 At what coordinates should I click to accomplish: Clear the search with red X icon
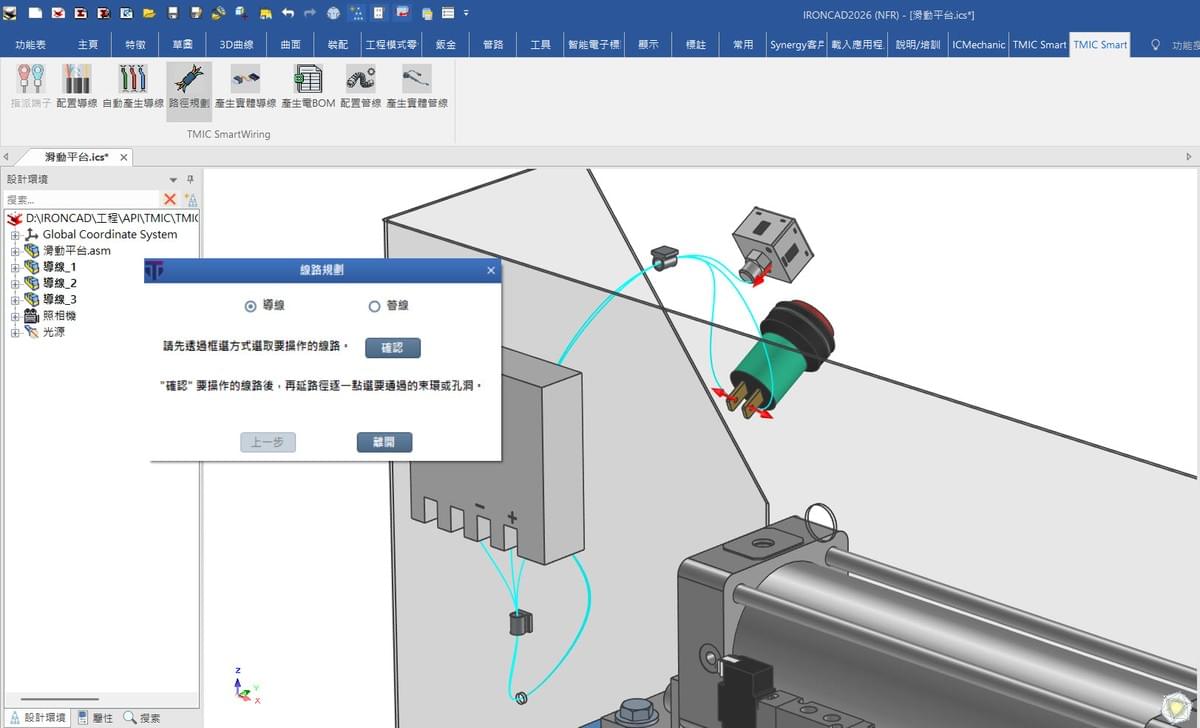170,200
